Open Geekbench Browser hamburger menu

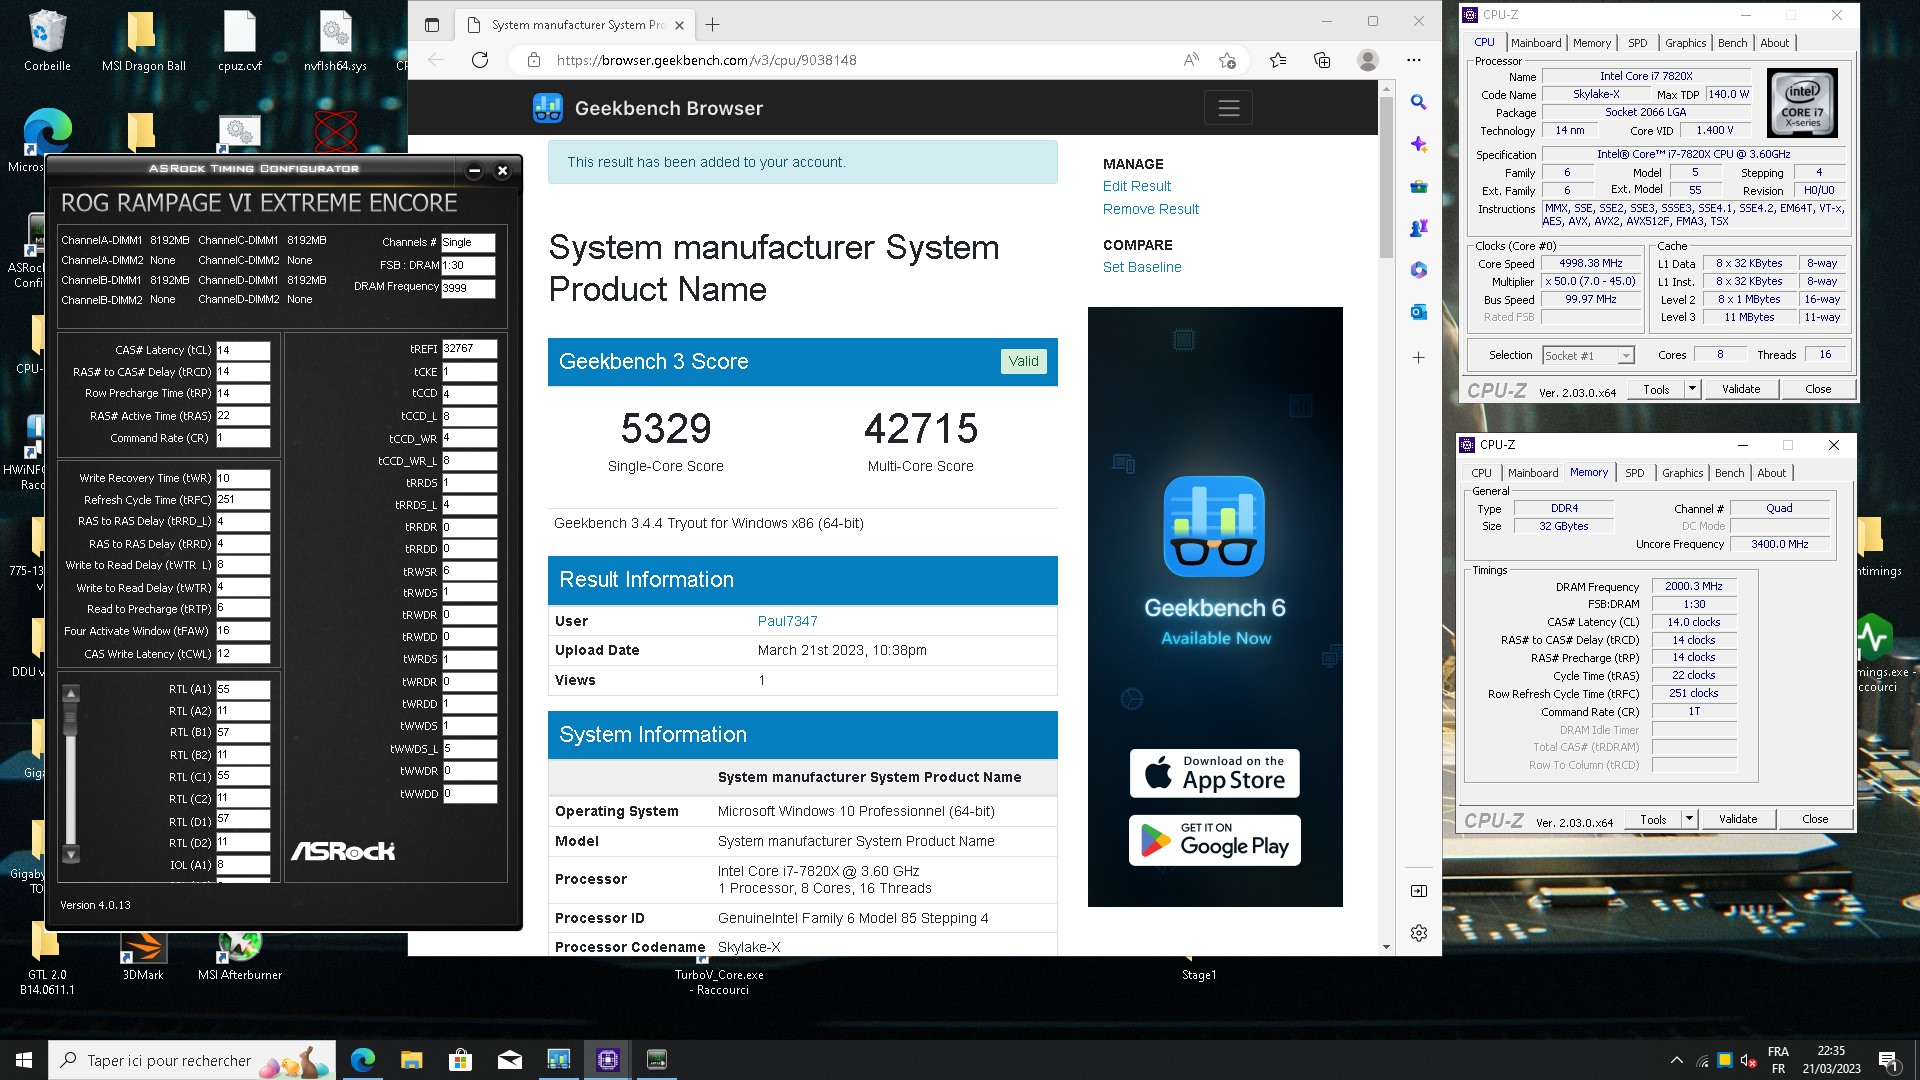1228,108
